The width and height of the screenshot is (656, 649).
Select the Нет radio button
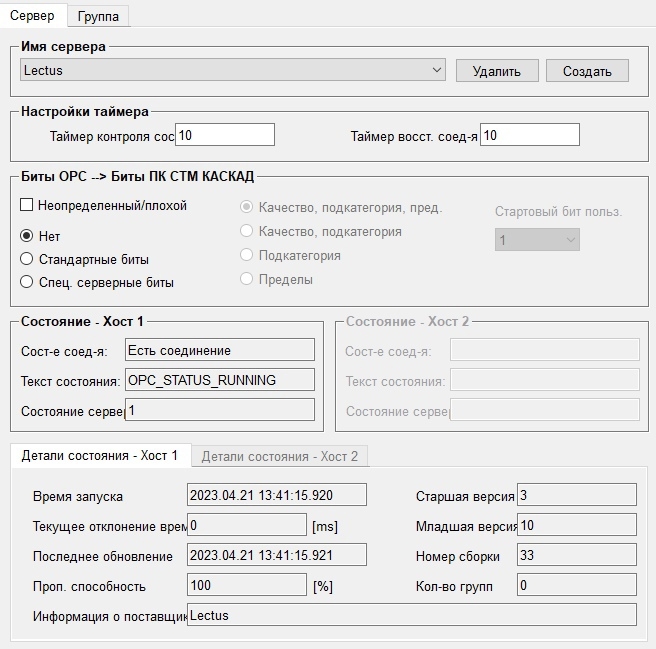point(26,236)
